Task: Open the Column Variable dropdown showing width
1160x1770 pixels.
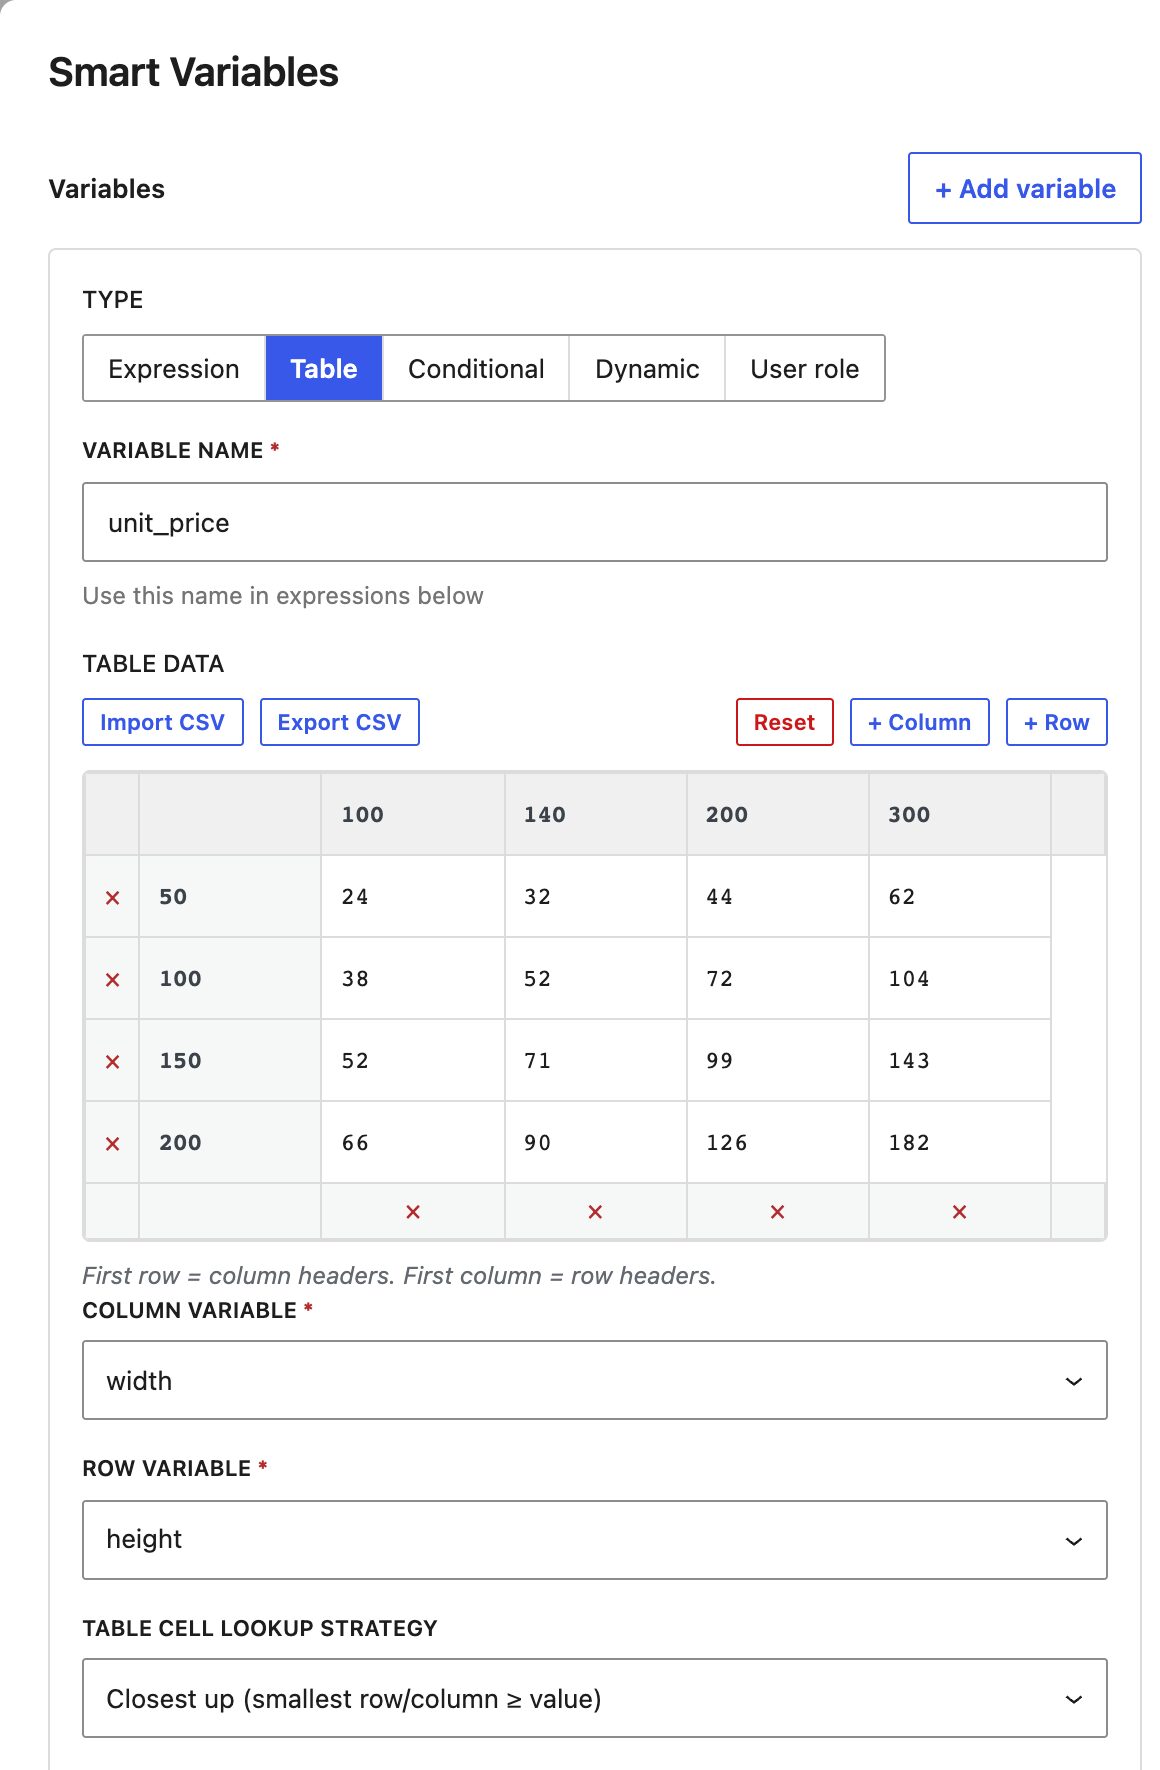Action: 595,1380
